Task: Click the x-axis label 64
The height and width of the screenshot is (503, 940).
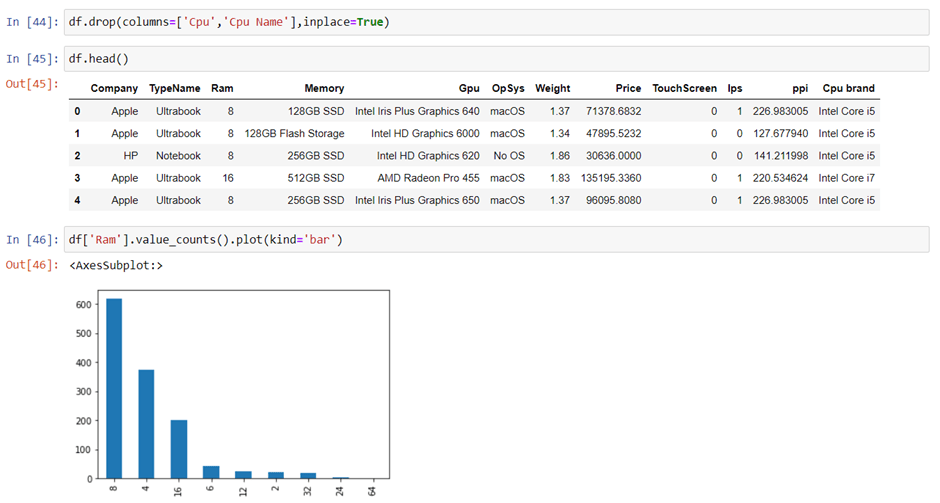Action: tap(372, 490)
